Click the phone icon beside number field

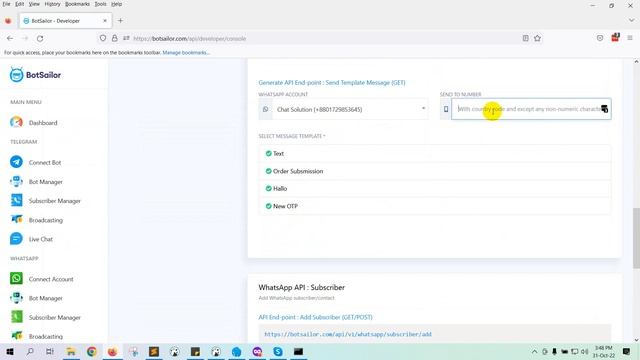(446, 109)
